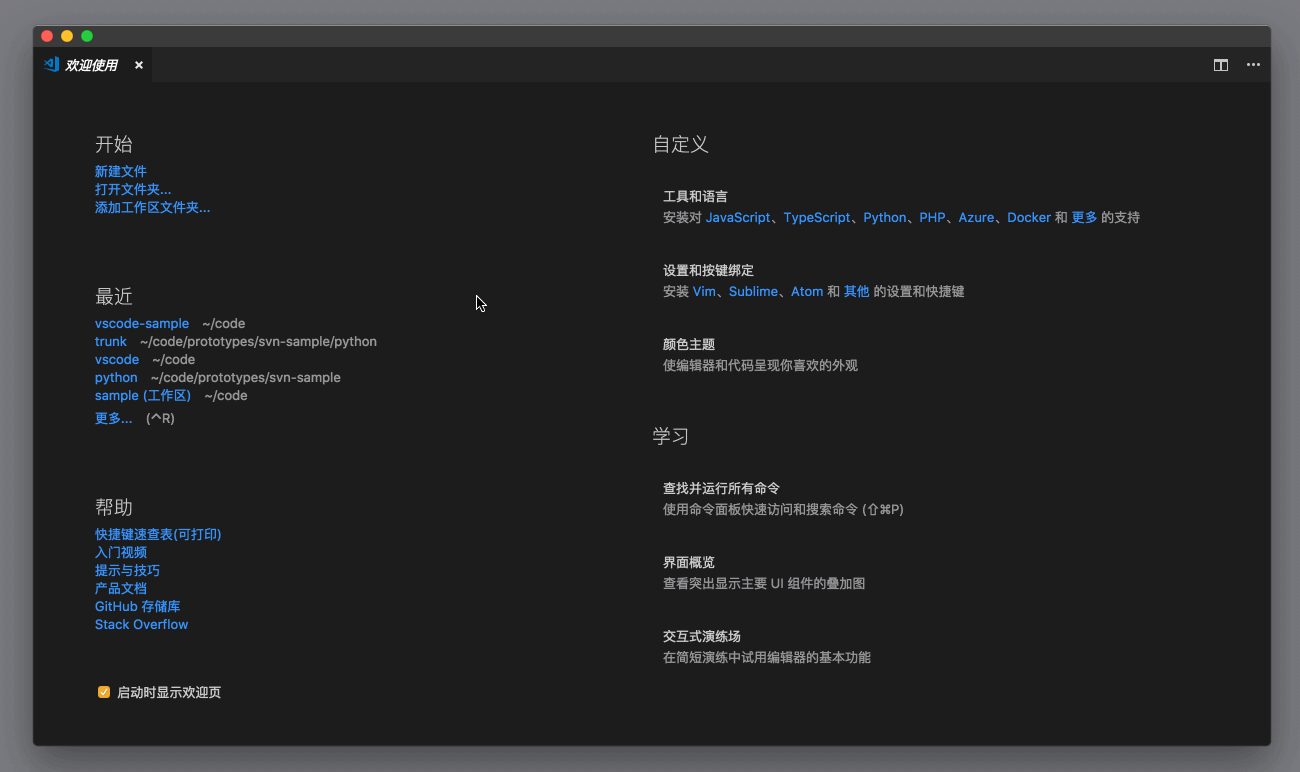Click the Azure link

tap(976, 217)
